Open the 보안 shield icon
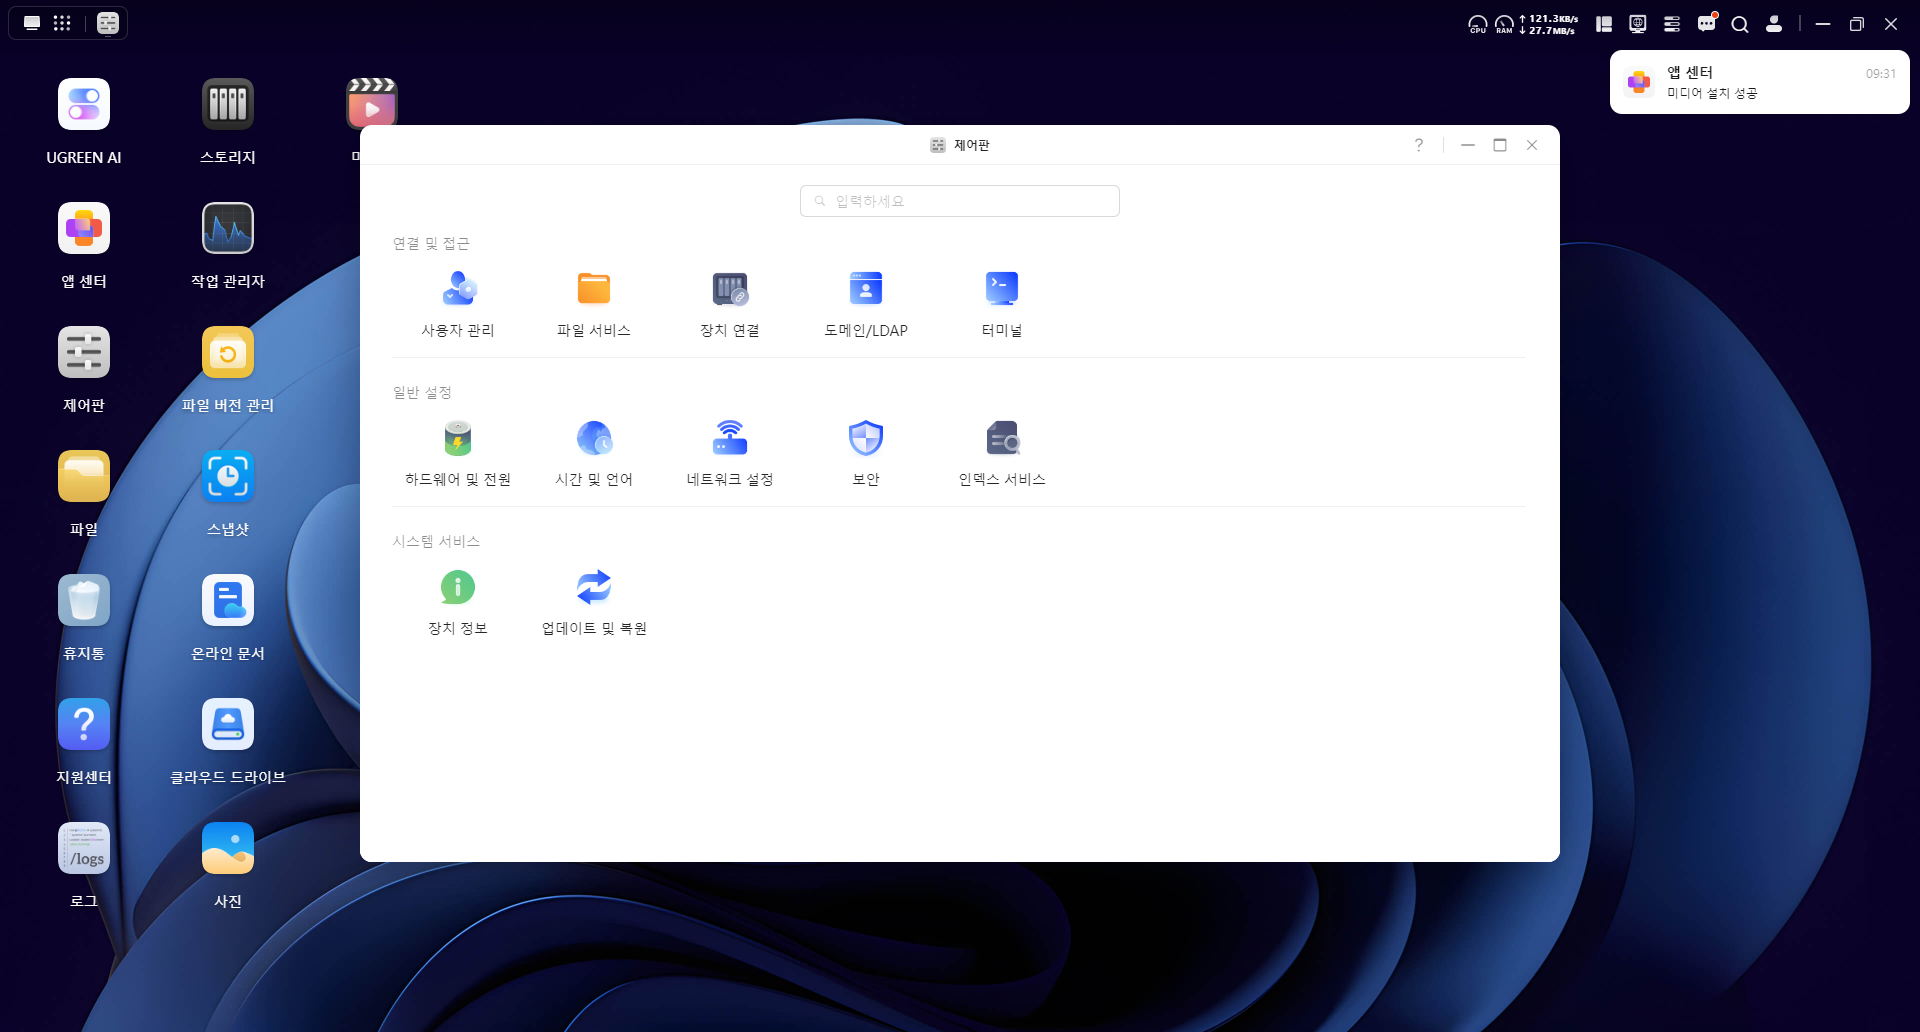This screenshot has height=1032, width=1920. [x=866, y=438]
